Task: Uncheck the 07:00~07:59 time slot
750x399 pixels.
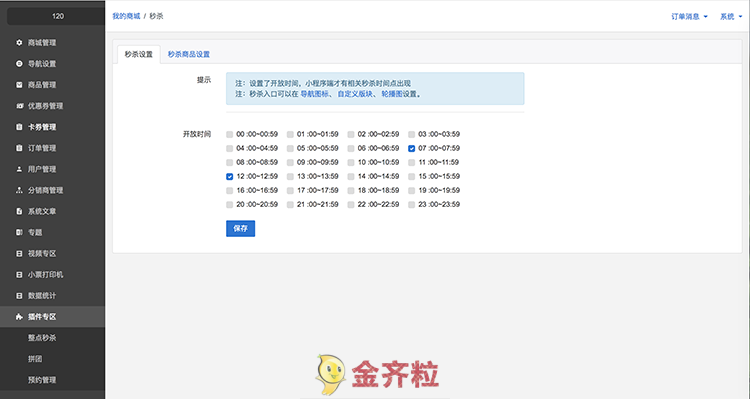Action: tap(411, 148)
